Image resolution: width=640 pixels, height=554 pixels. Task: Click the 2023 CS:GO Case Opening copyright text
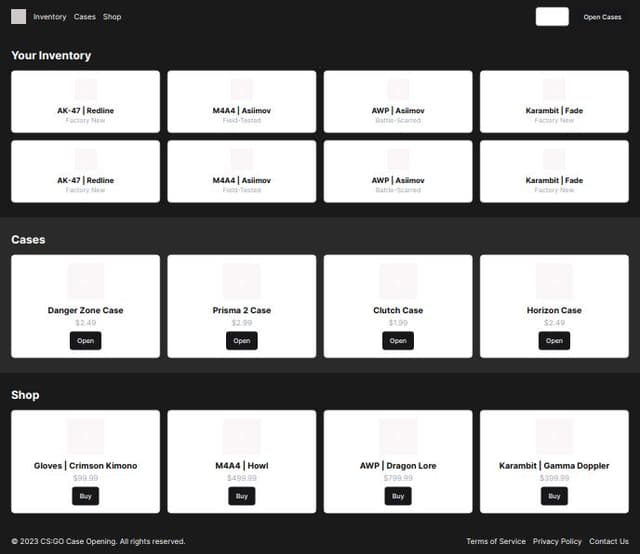tap(98, 541)
